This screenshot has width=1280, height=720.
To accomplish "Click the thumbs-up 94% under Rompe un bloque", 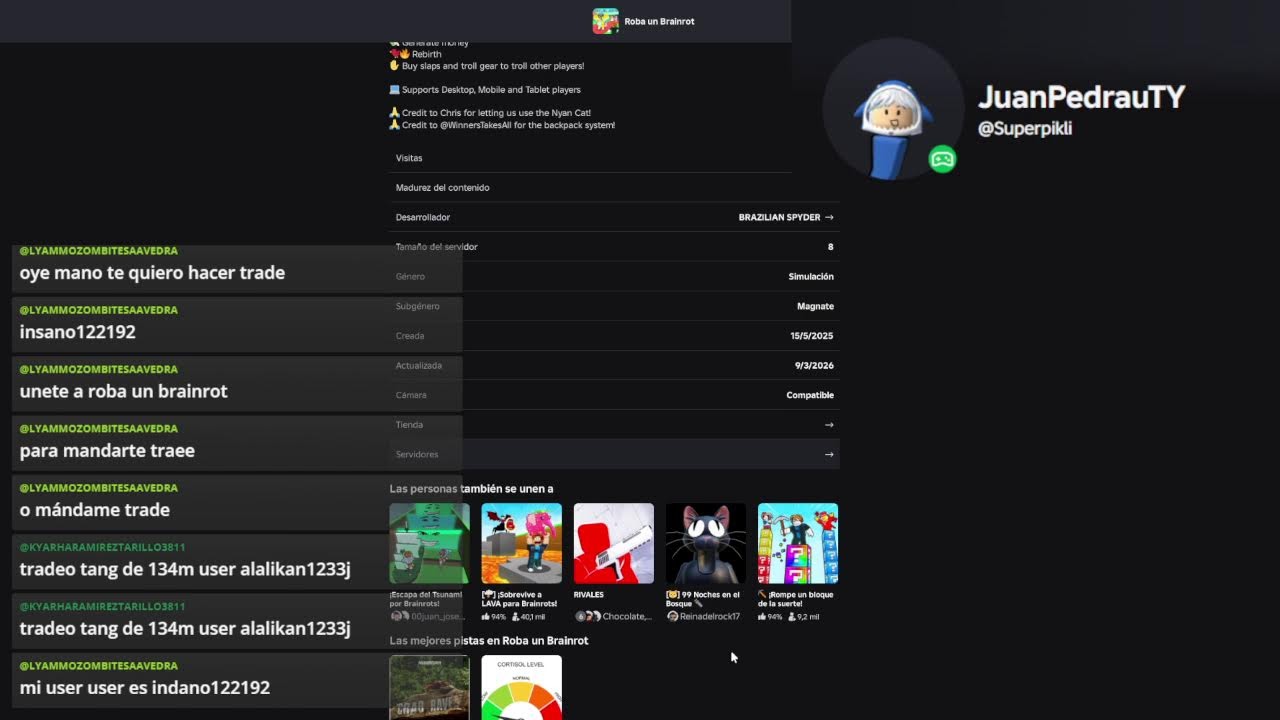I will pos(770,617).
